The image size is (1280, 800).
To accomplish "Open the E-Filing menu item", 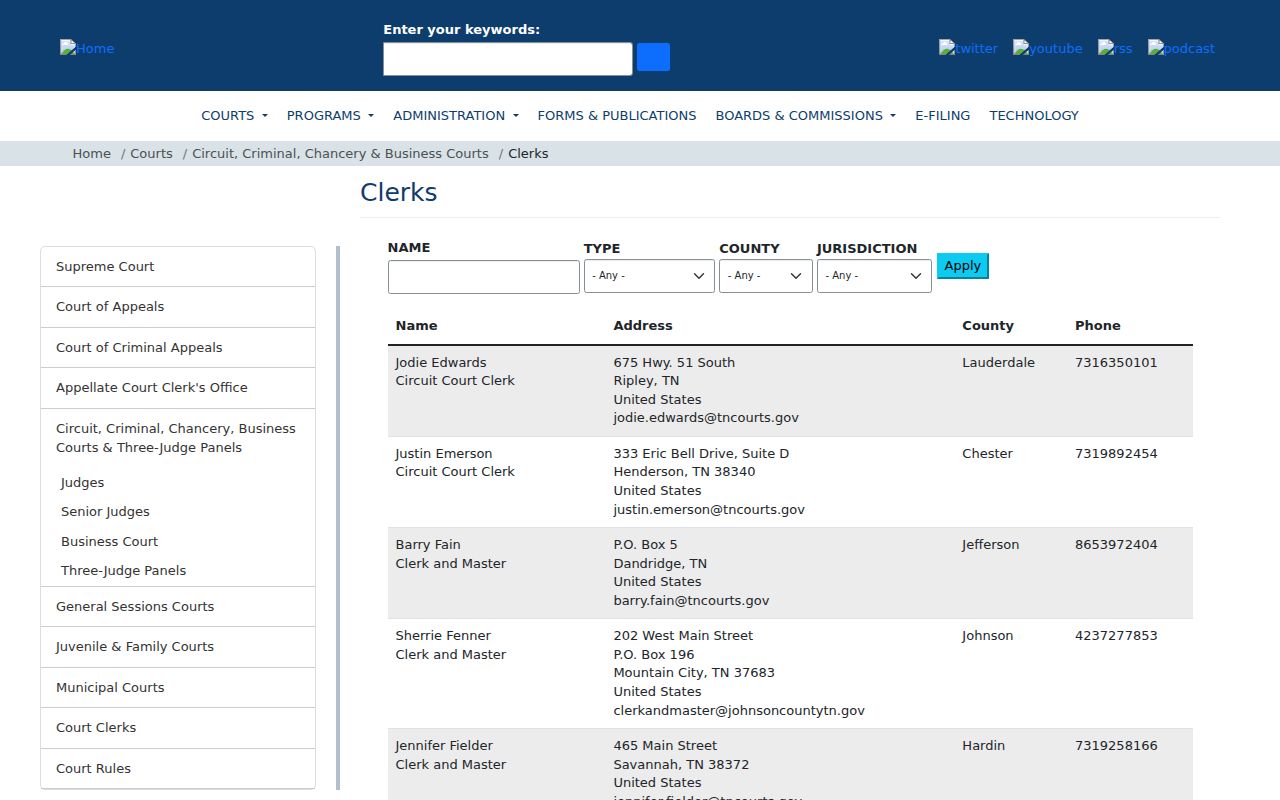I will tap(943, 115).
